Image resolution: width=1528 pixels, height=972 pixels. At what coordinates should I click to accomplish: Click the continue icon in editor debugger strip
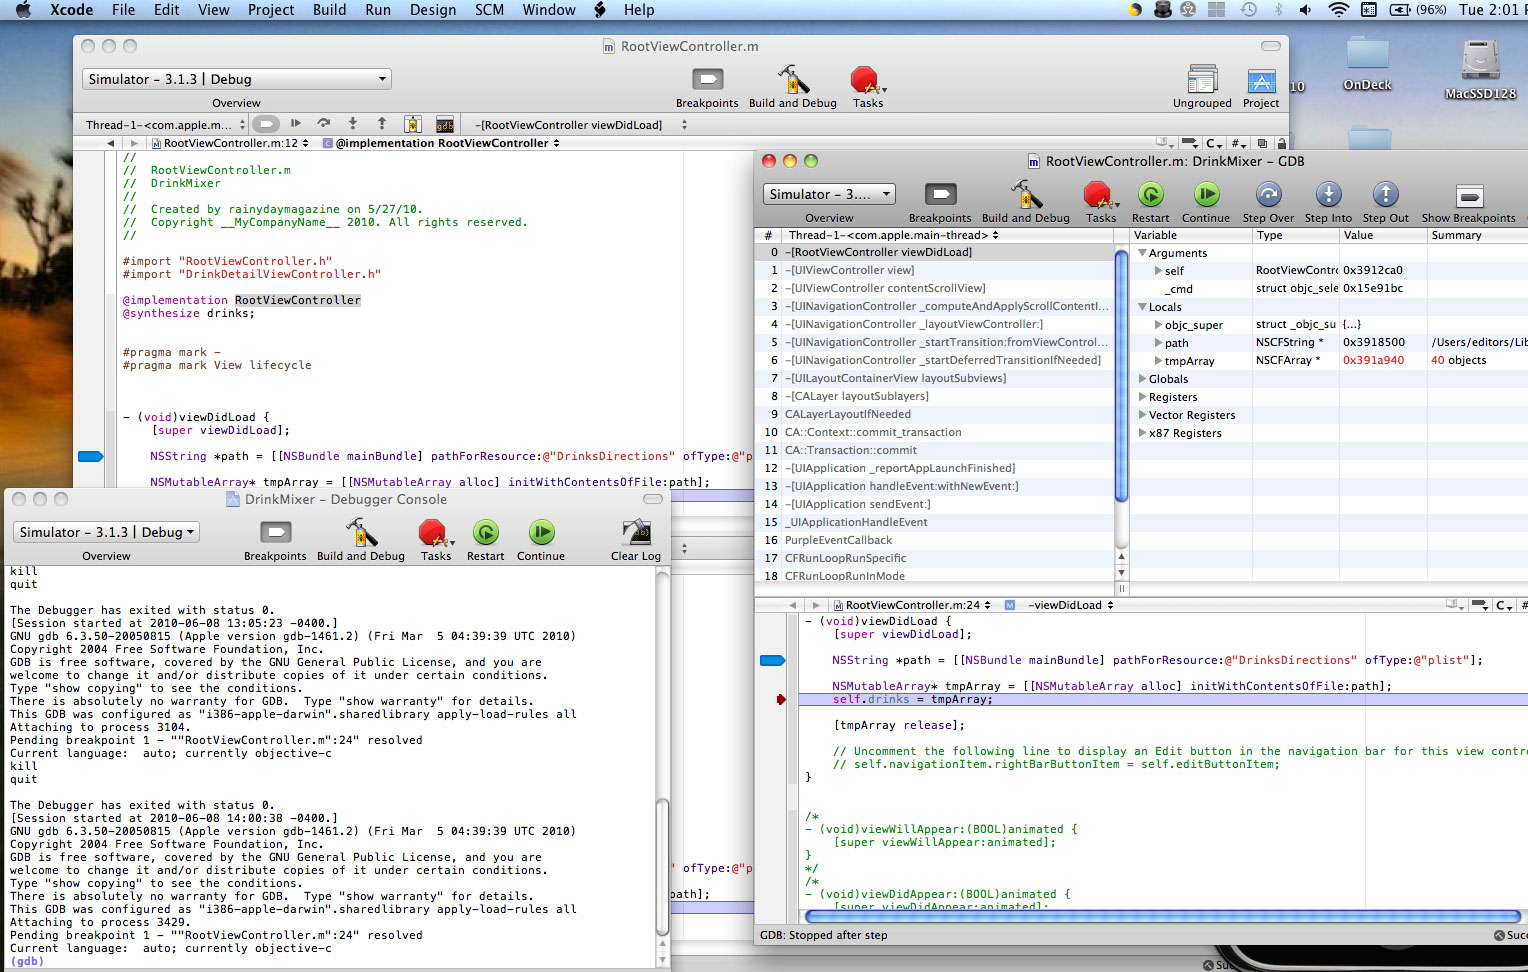point(296,124)
